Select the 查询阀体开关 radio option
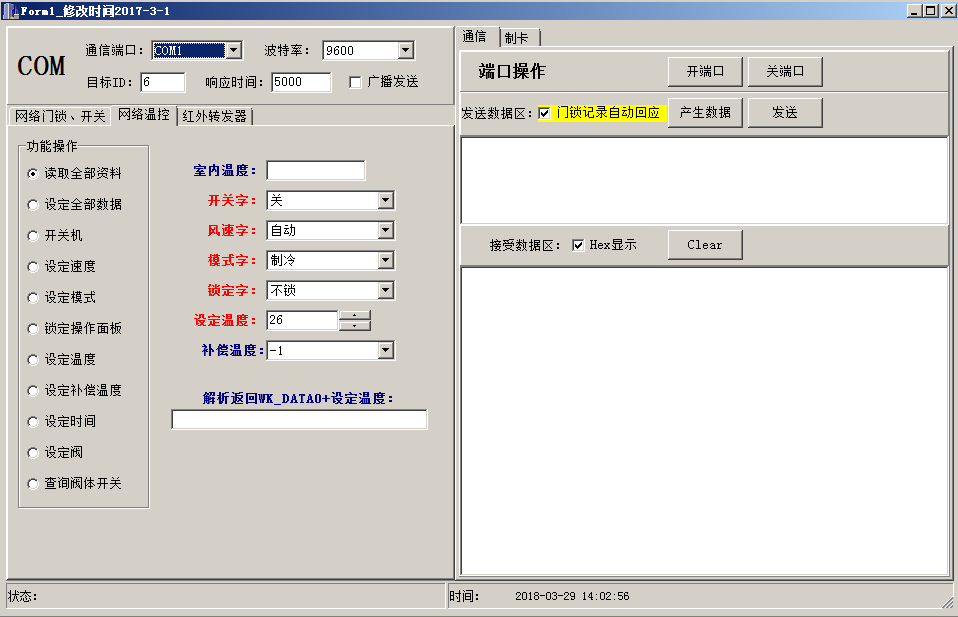The width and height of the screenshot is (958, 617). (x=33, y=484)
